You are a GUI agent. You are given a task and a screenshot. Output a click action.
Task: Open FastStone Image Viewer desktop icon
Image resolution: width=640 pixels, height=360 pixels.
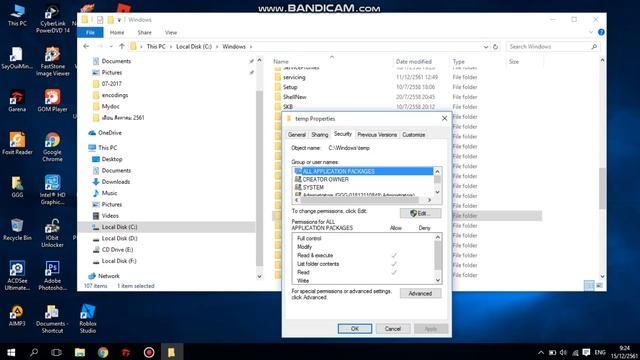tap(52, 61)
